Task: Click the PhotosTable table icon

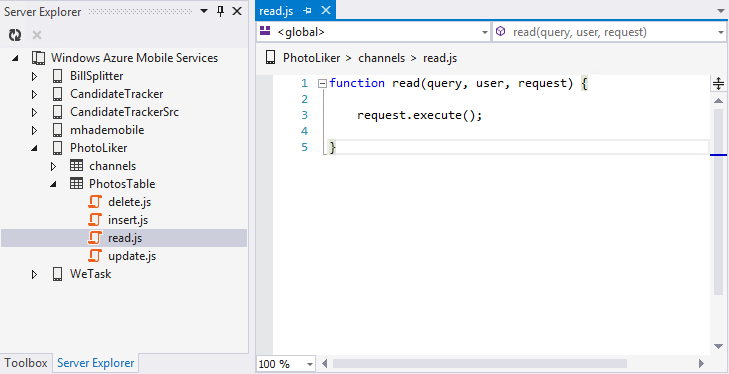Action: point(76,184)
